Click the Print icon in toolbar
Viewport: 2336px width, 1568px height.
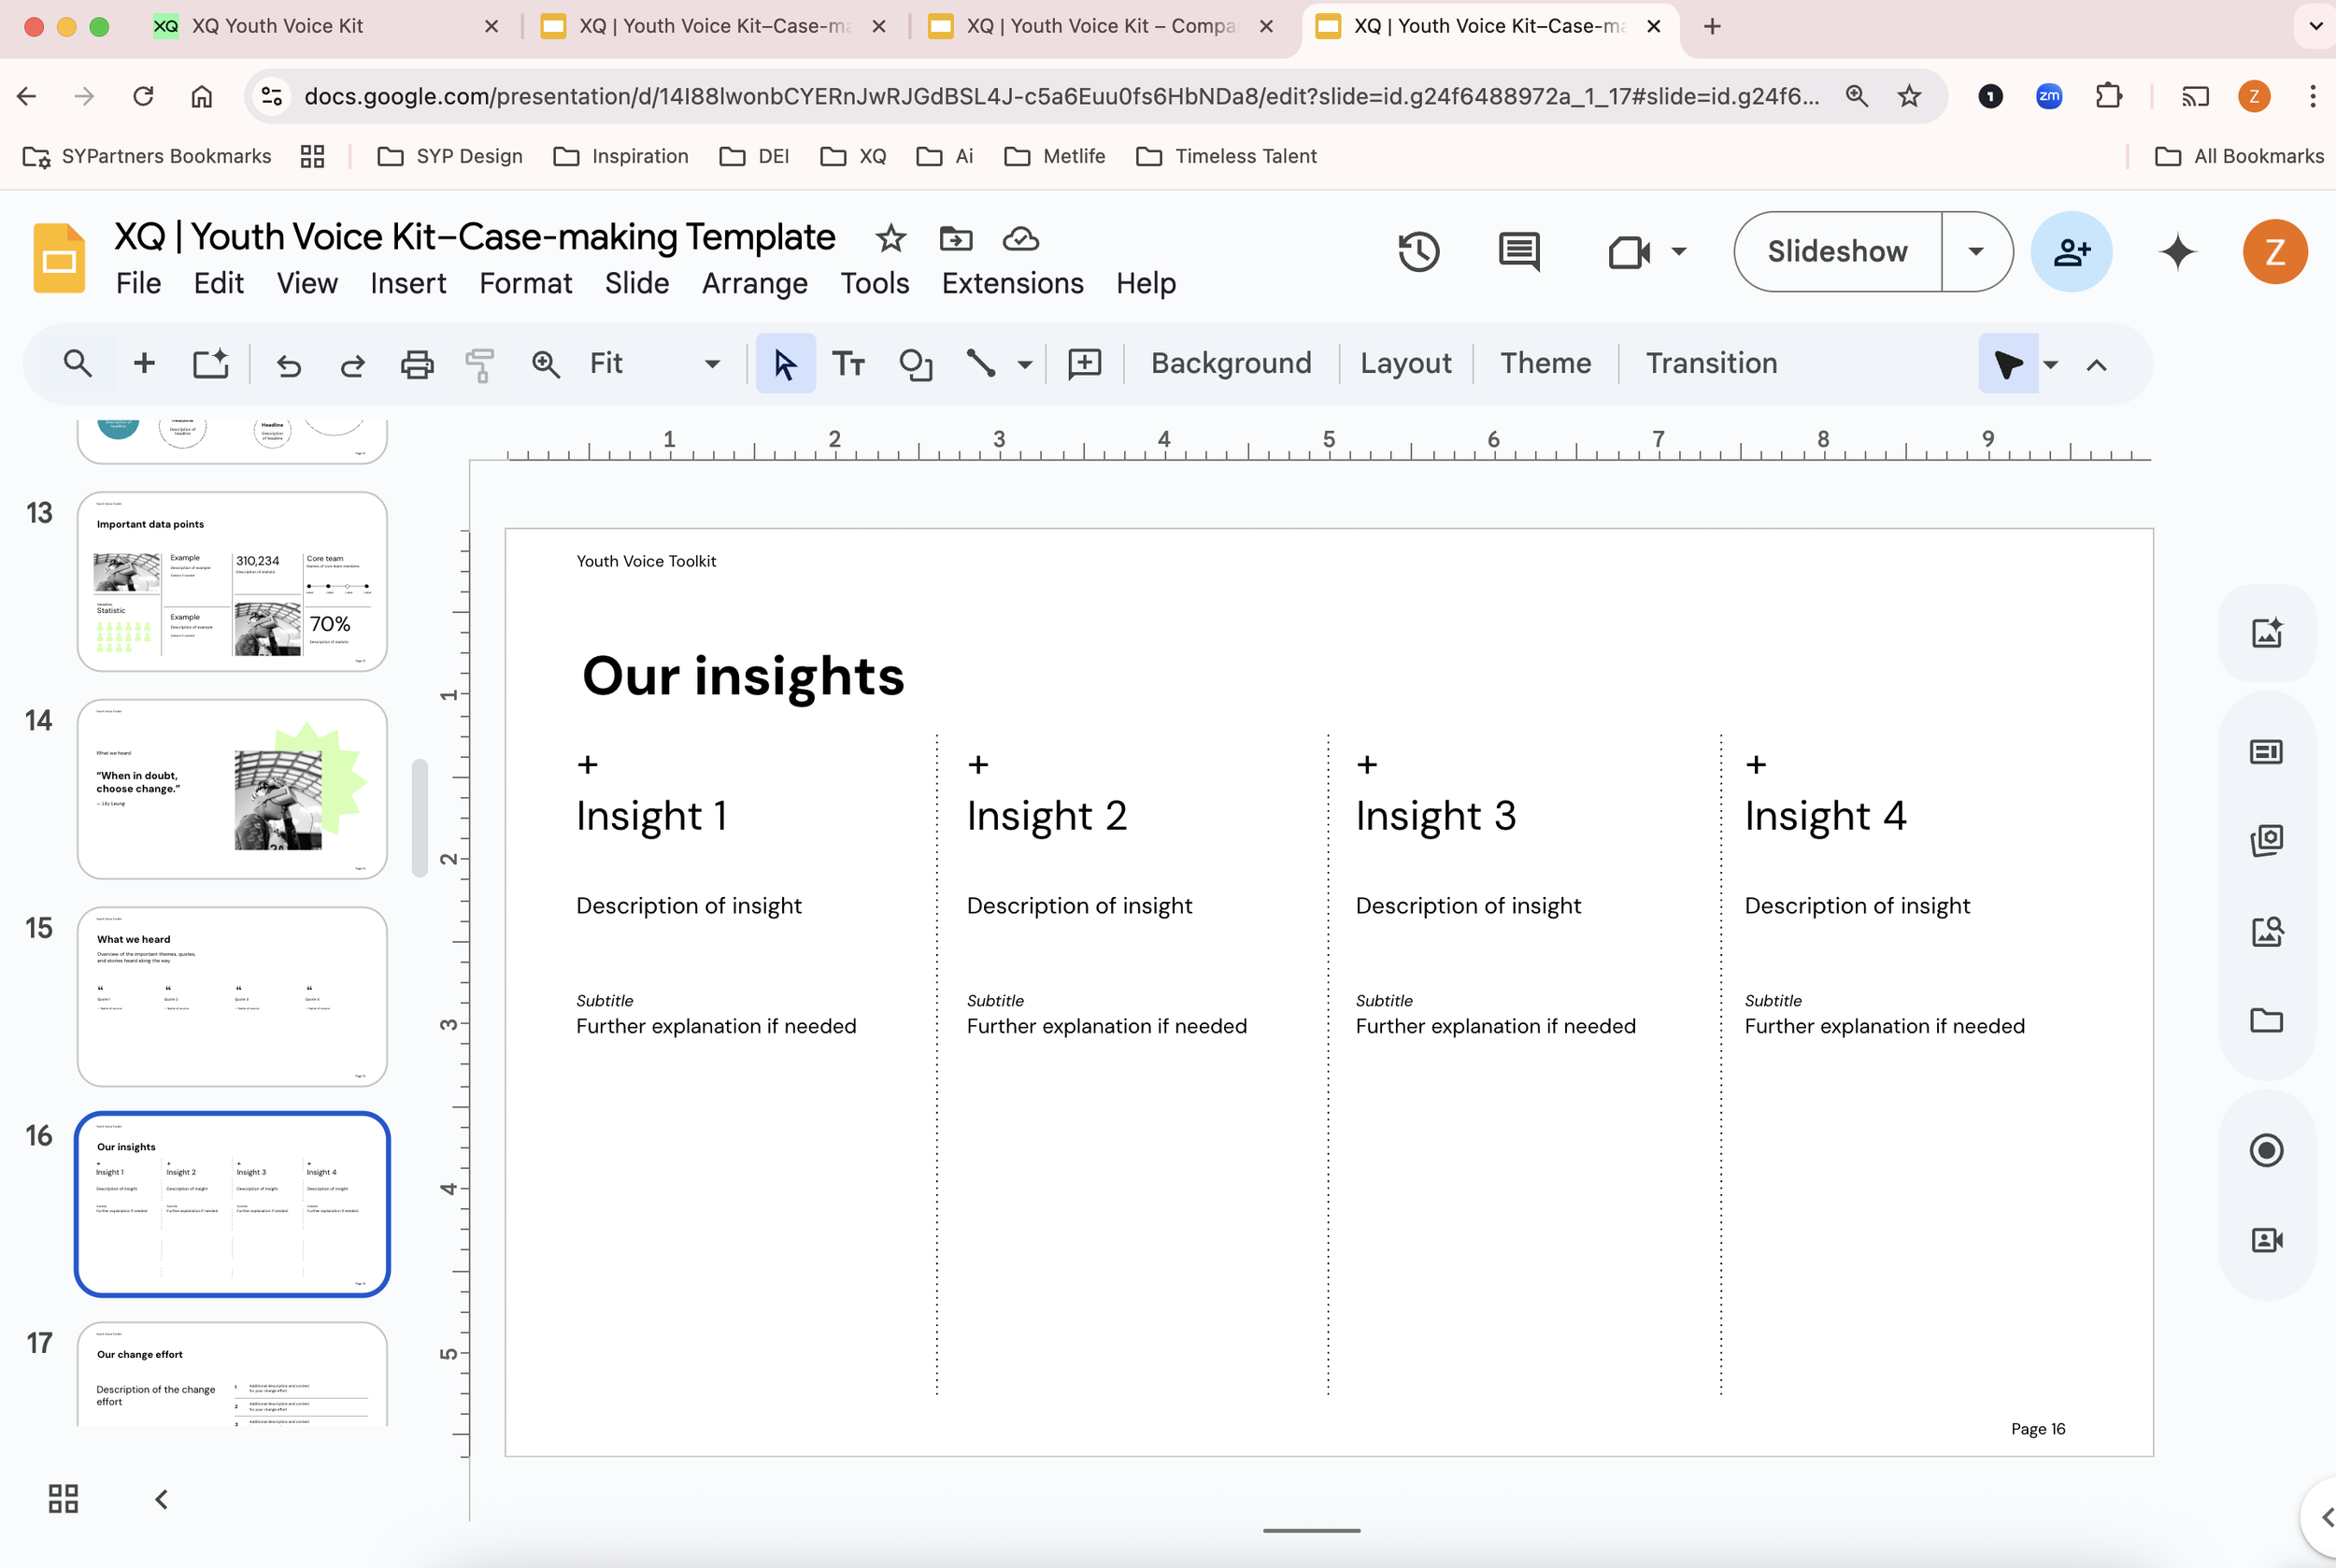[417, 364]
